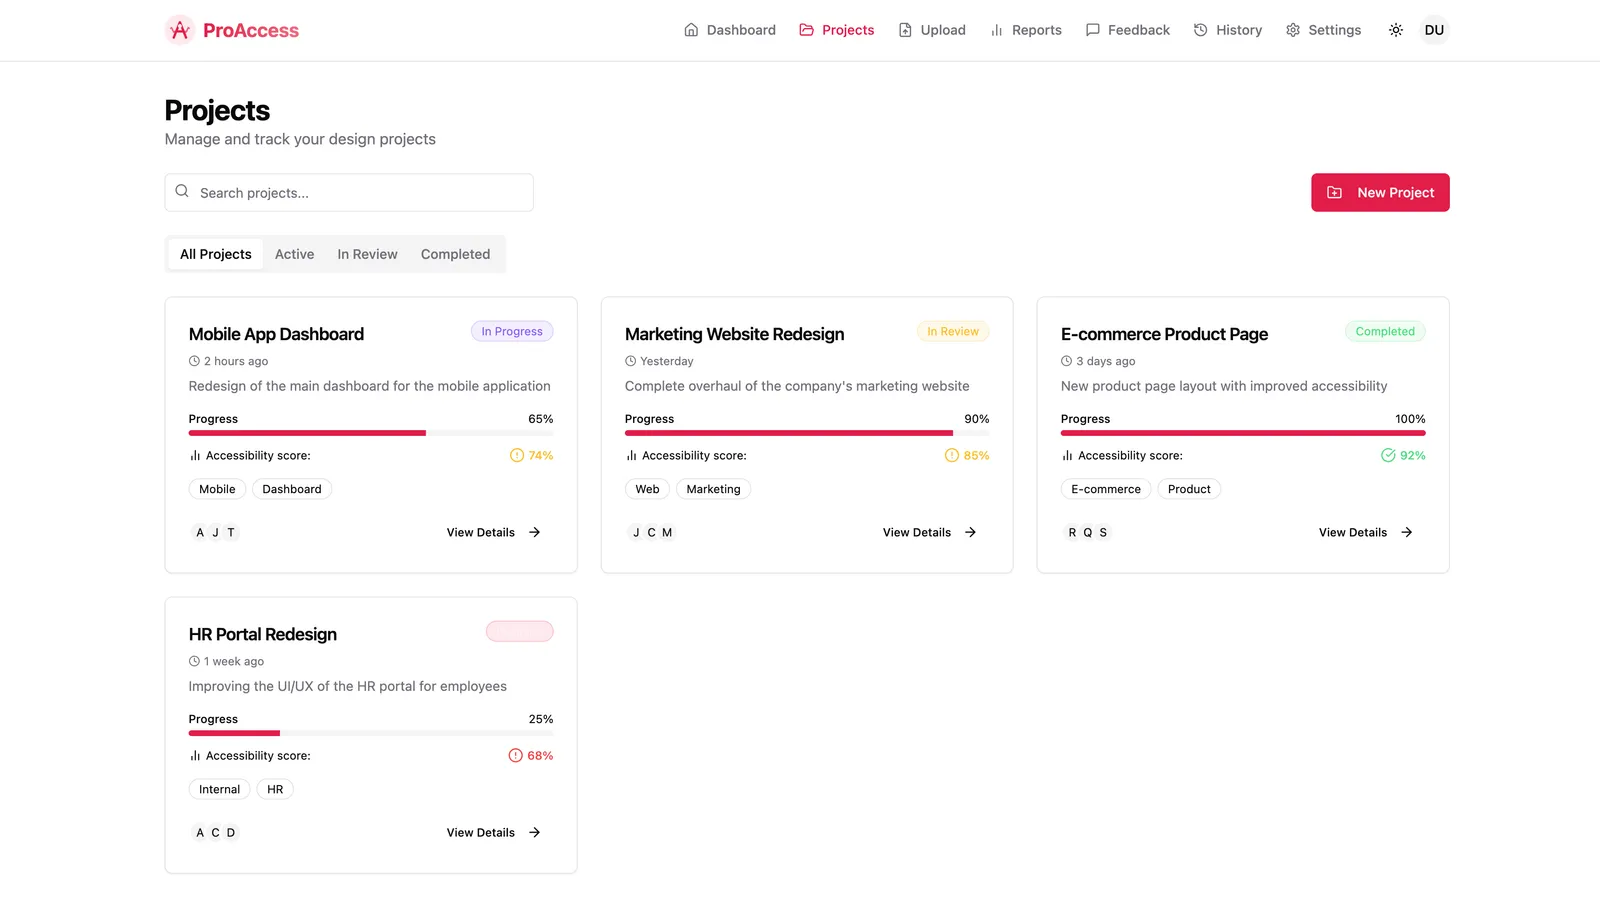Select the Web tag
This screenshot has height=918, width=1600.
tap(647, 489)
